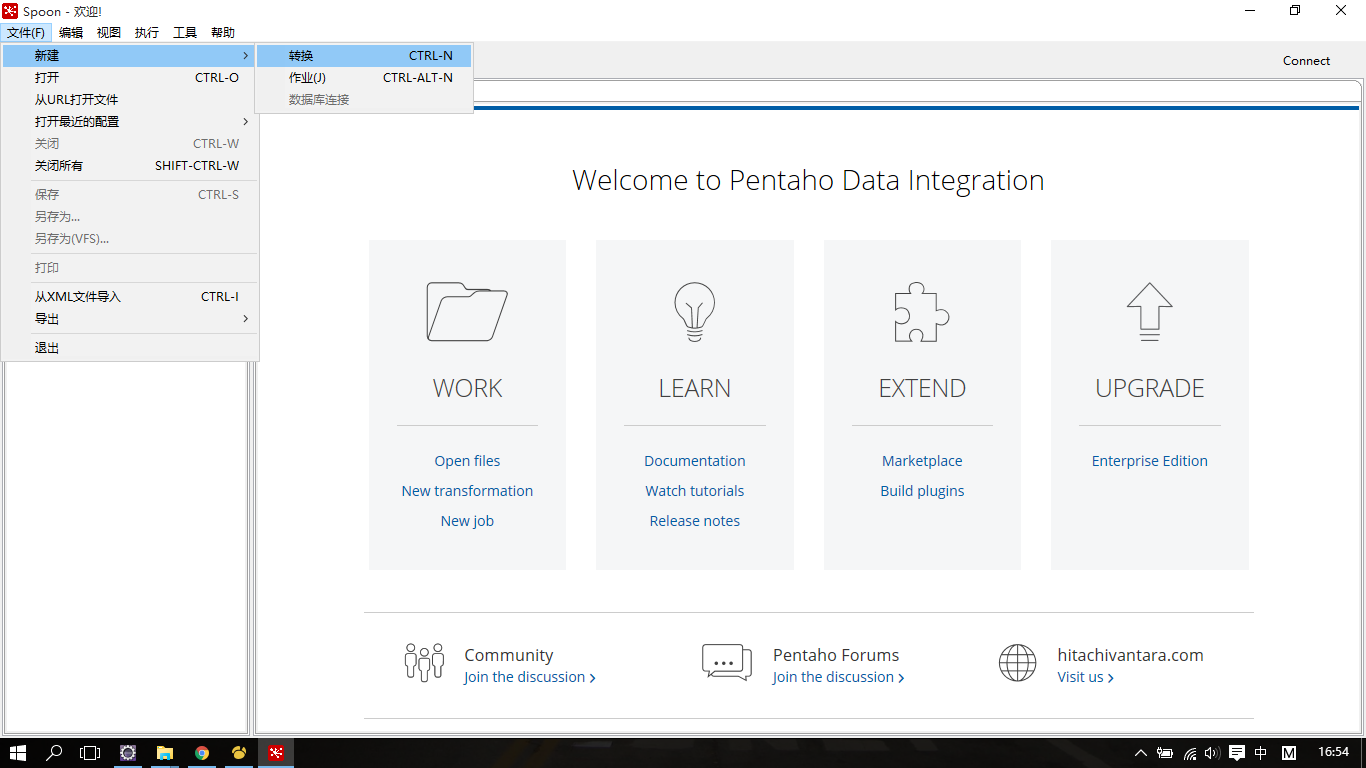
Task: Click the 文件(F) menu bar item
Action: (x=26, y=33)
